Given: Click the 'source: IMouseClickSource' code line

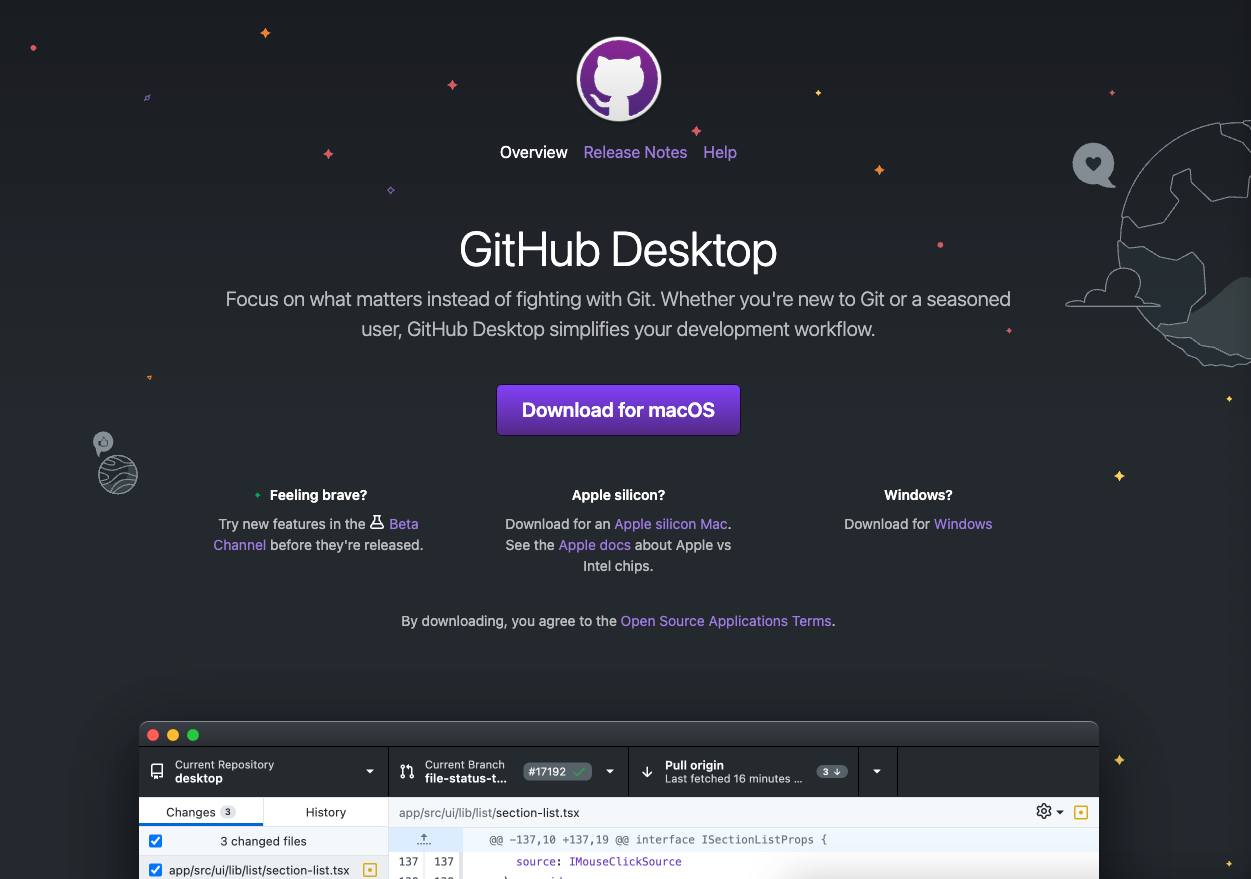Looking at the screenshot, I should (598, 861).
